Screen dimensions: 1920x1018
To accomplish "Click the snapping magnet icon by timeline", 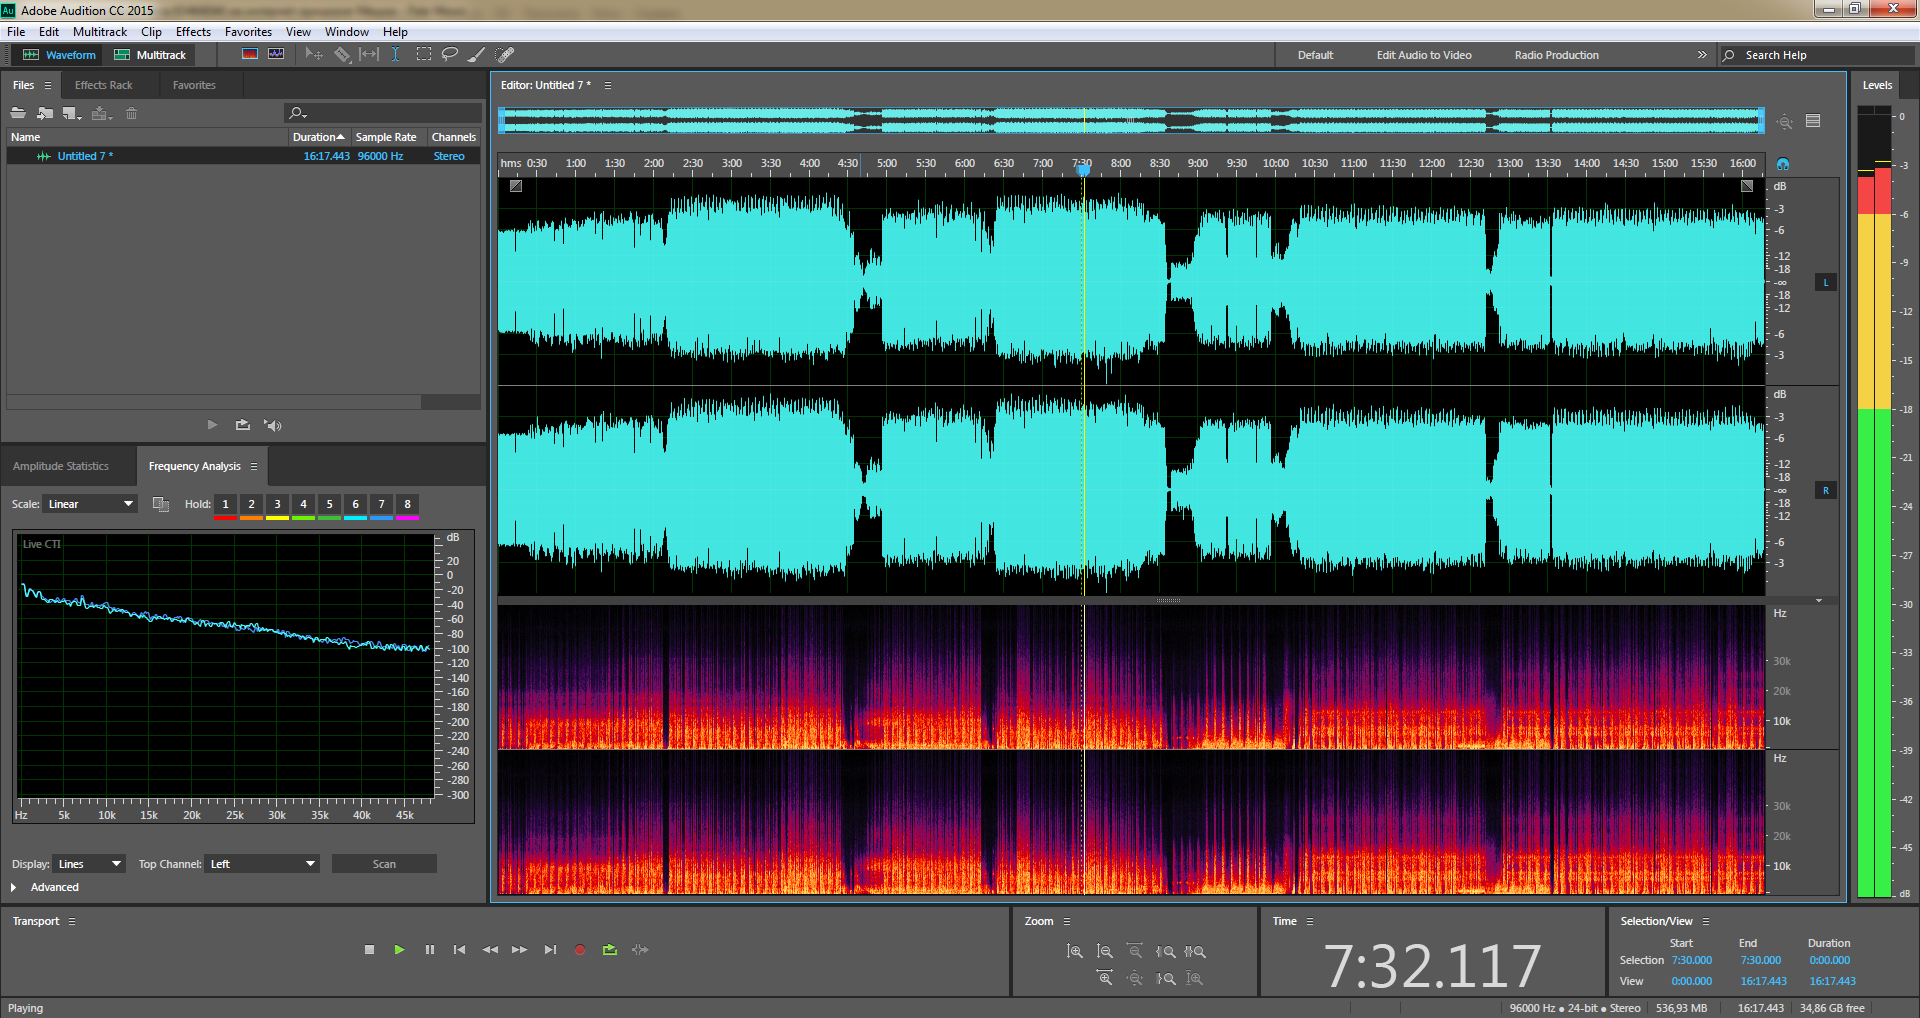I will click(x=1783, y=164).
